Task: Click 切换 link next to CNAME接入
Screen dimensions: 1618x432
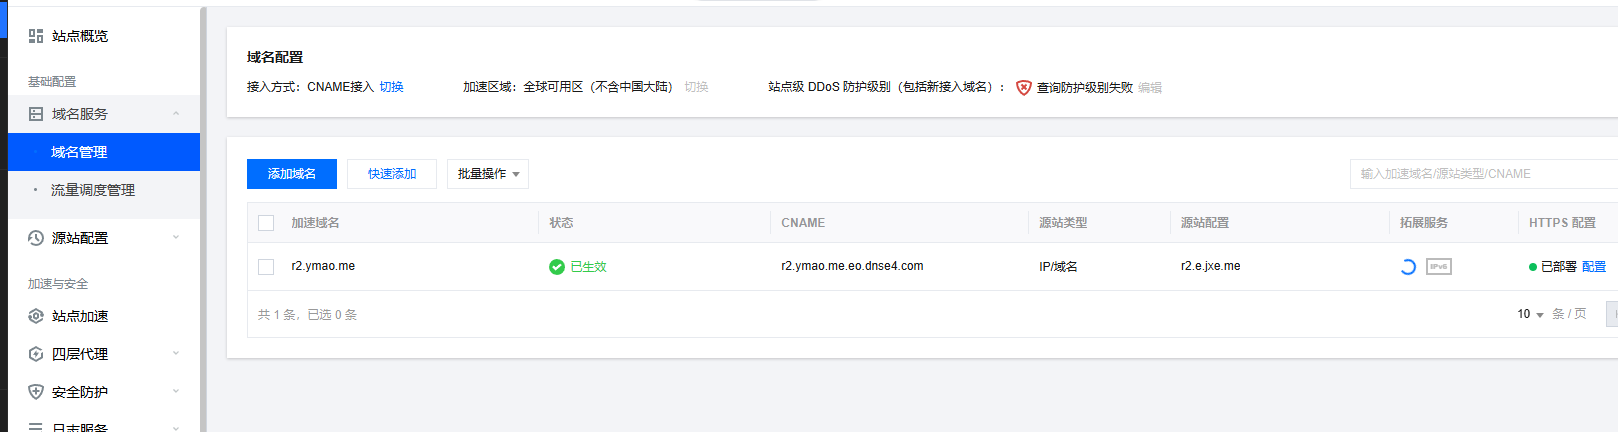Action: (x=391, y=87)
